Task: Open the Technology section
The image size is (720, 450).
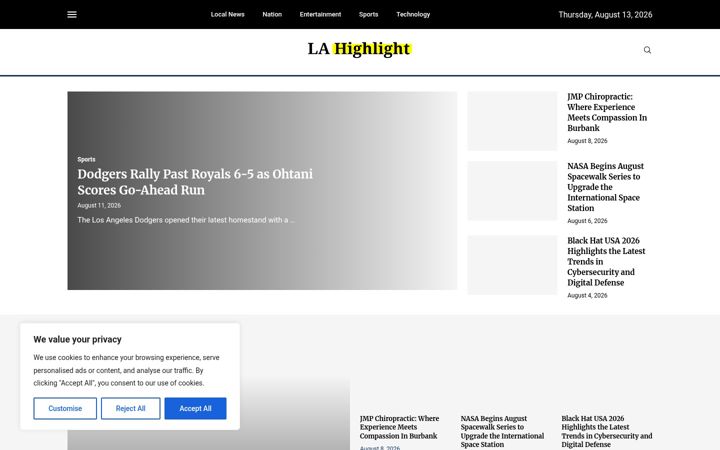Action: 413,15
